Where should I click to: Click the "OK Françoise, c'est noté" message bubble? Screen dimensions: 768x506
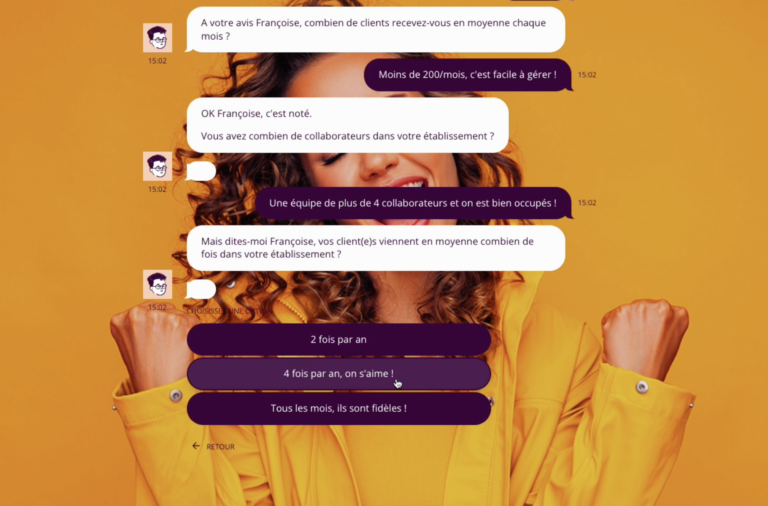348,125
